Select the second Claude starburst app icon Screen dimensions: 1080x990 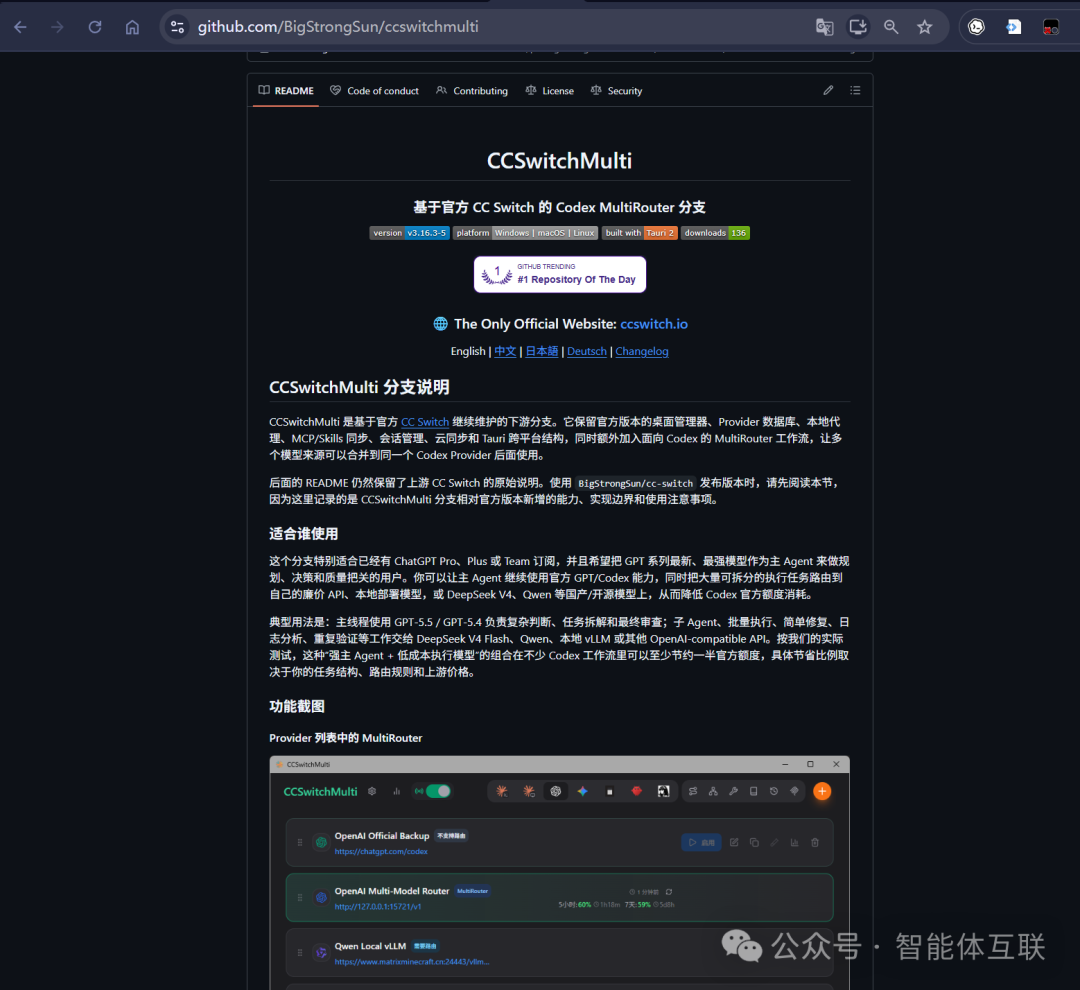click(529, 791)
